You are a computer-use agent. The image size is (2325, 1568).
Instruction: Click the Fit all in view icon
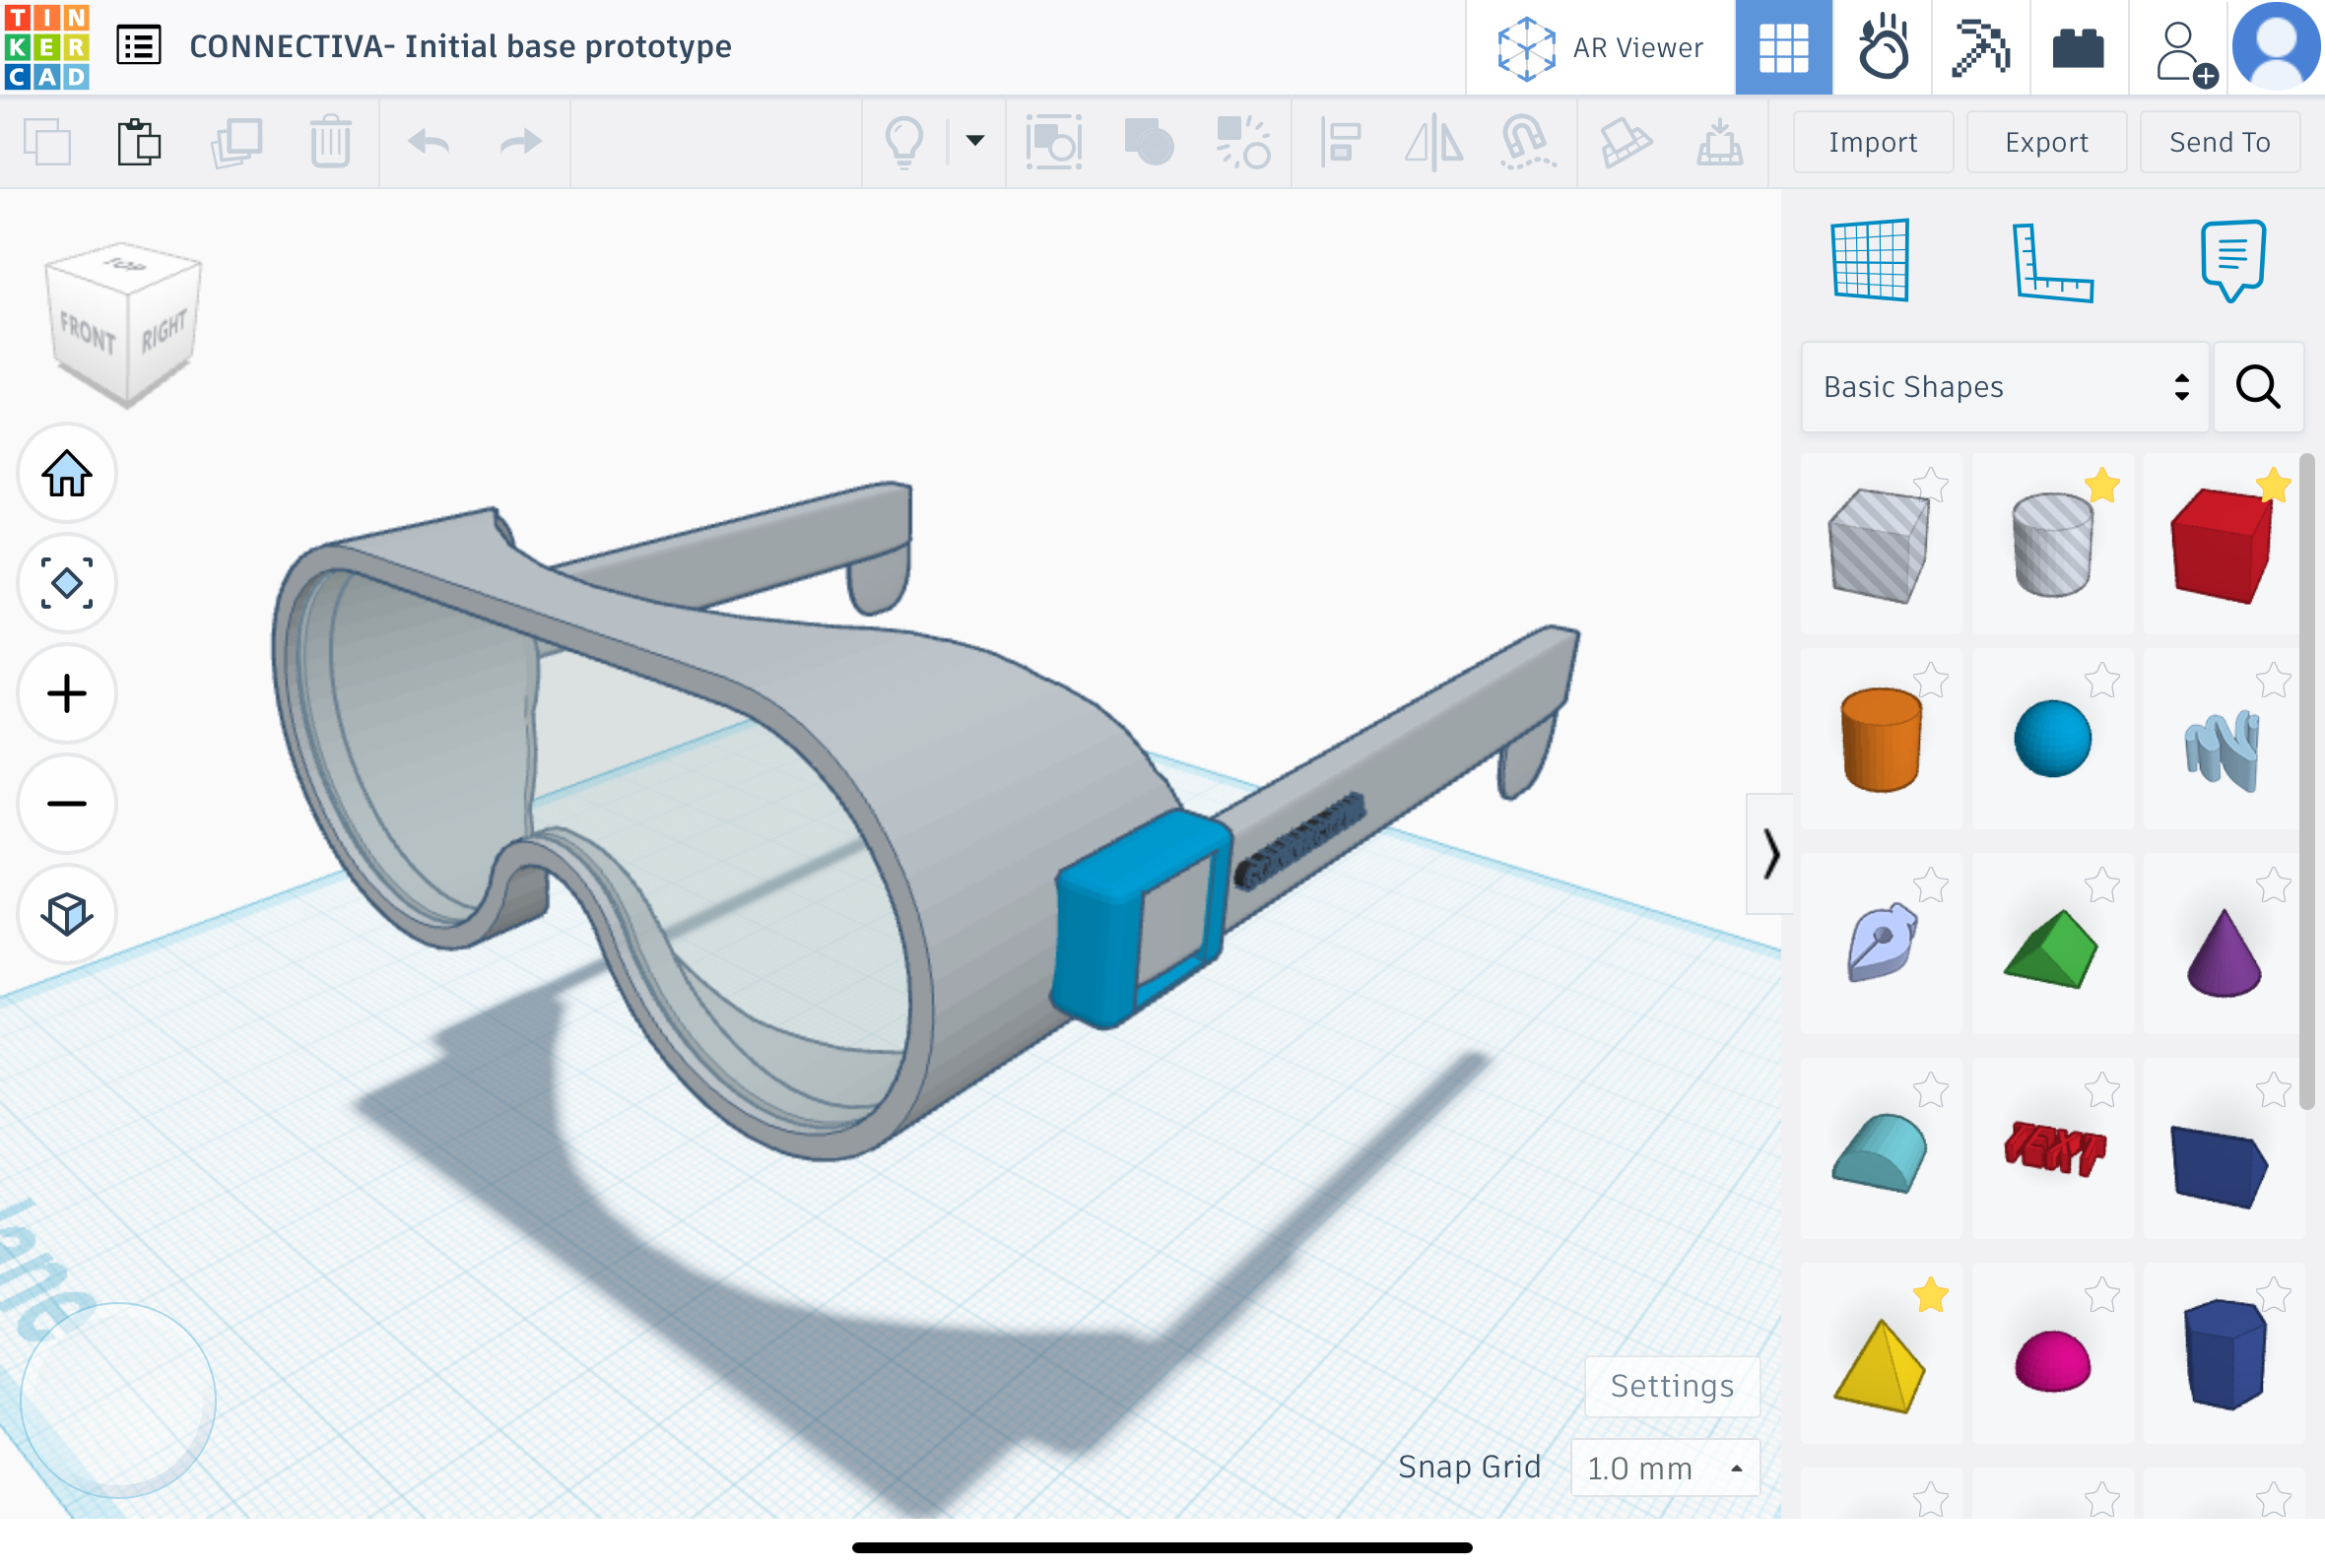tap(67, 583)
